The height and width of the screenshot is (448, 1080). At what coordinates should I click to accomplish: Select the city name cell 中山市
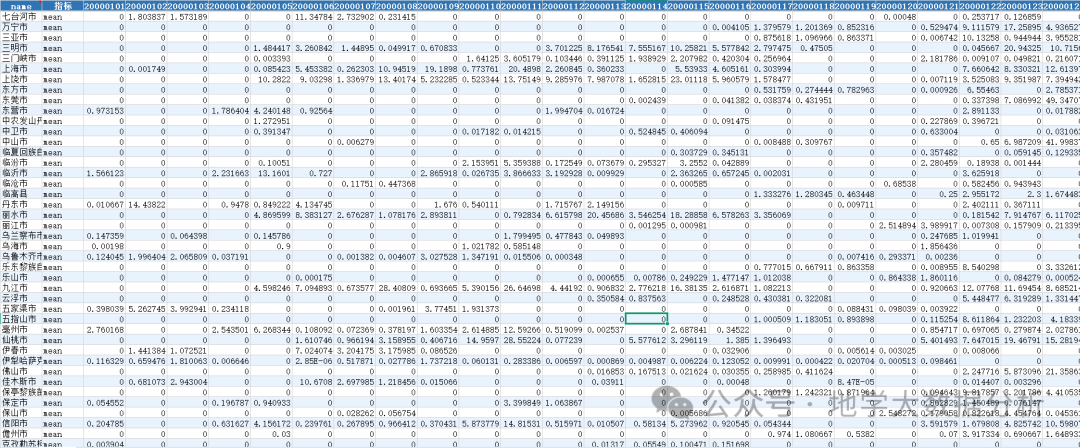21,141
